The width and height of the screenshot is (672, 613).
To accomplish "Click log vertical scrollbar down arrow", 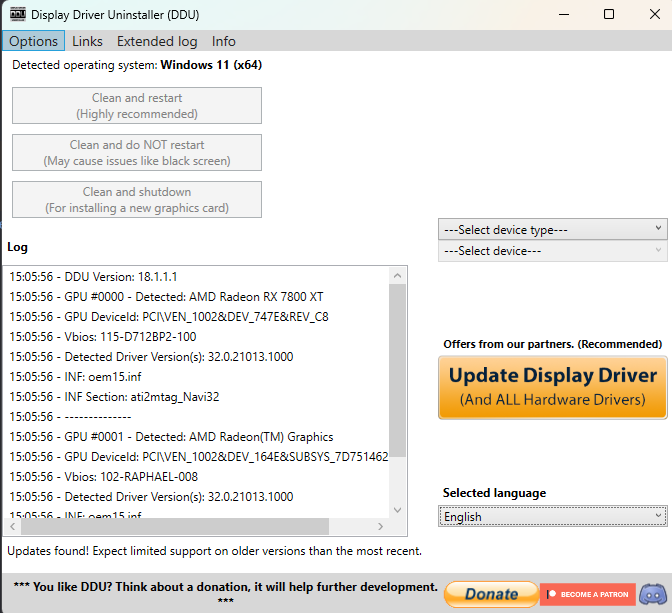I will coord(397,510).
